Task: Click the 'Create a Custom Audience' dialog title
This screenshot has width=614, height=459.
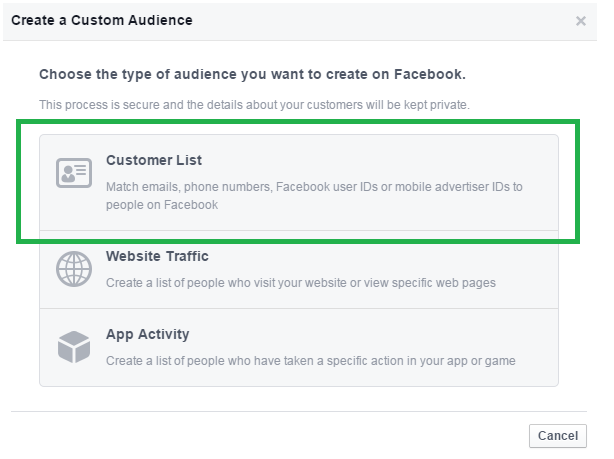Action: (102, 20)
